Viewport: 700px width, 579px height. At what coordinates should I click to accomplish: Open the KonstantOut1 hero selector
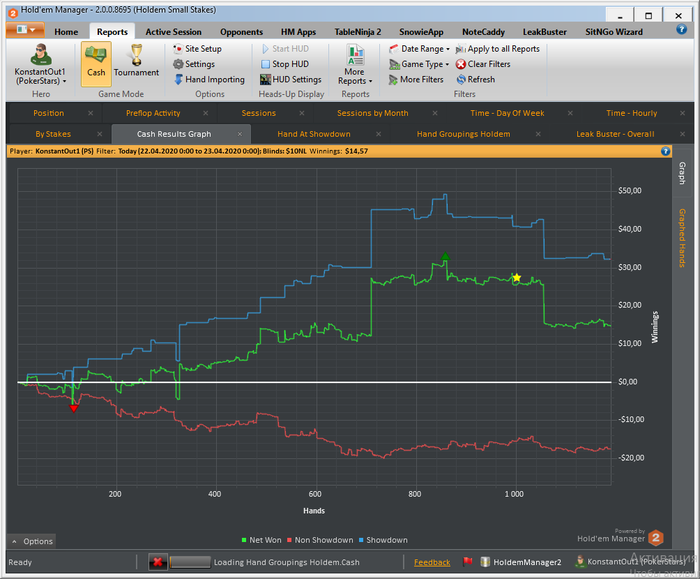point(40,65)
